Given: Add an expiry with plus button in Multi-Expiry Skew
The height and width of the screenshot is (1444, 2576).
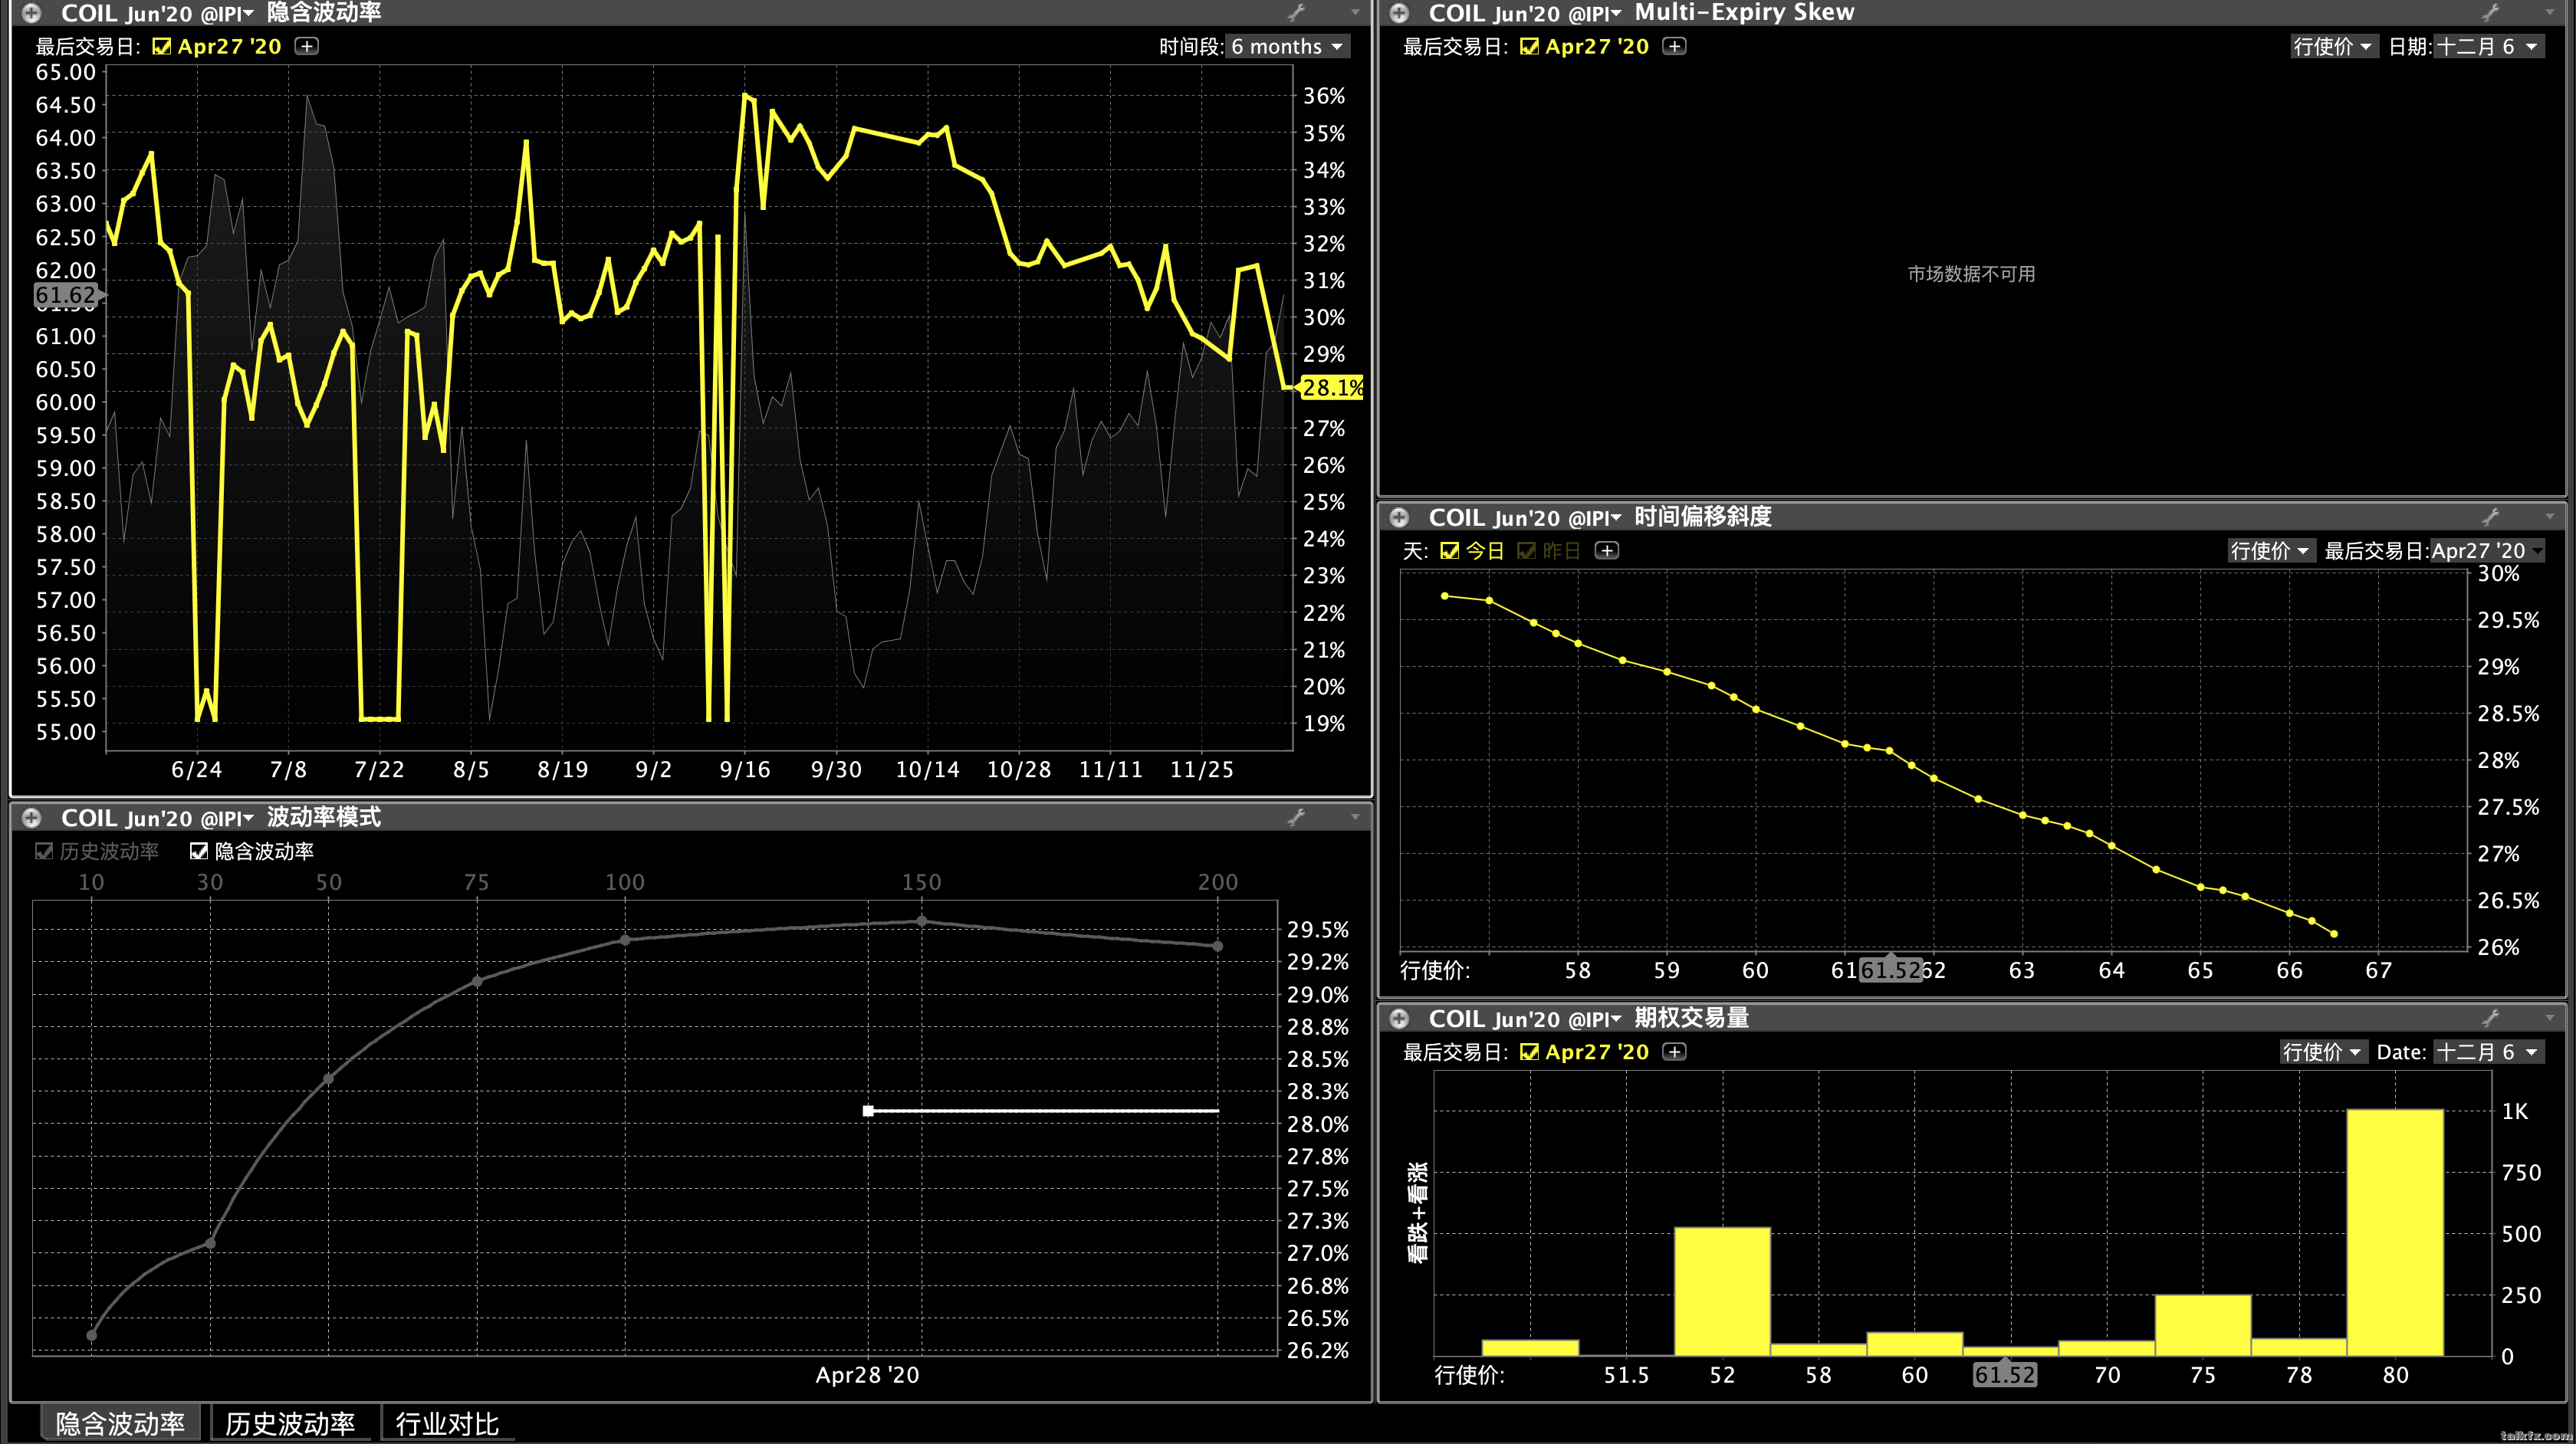Looking at the screenshot, I should (x=1674, y=46).
